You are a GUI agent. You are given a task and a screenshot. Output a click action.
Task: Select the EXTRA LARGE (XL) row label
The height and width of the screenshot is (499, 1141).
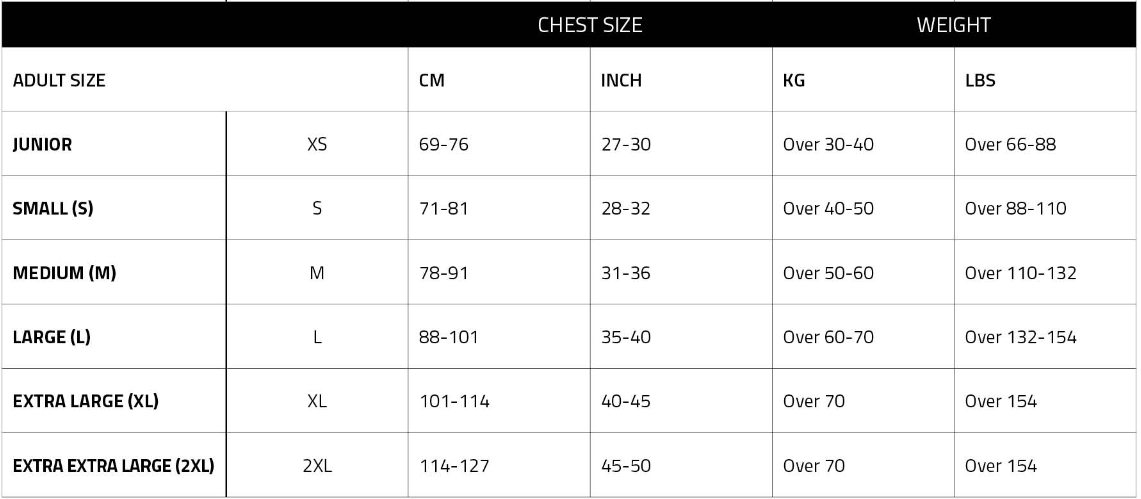[x=86, y=401]
